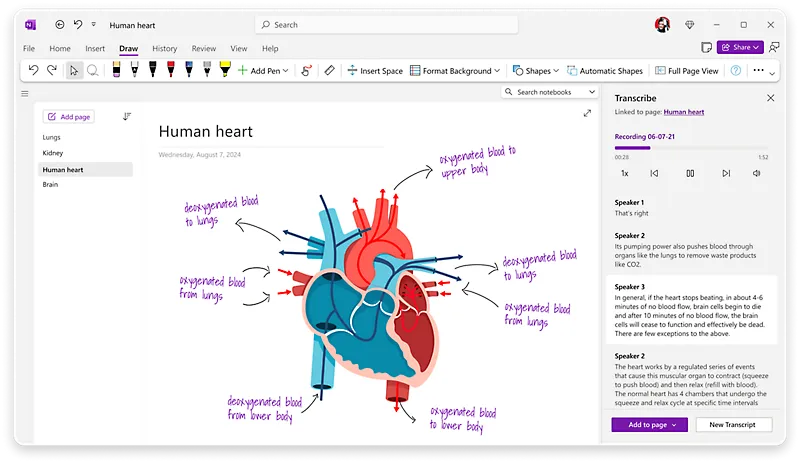
Task: Skip to the next transcript segment
Action: (726, 174)
